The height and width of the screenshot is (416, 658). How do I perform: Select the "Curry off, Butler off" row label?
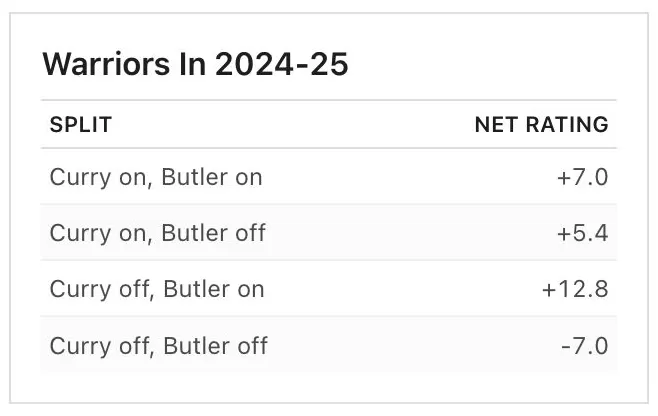[x=159, y=346]
